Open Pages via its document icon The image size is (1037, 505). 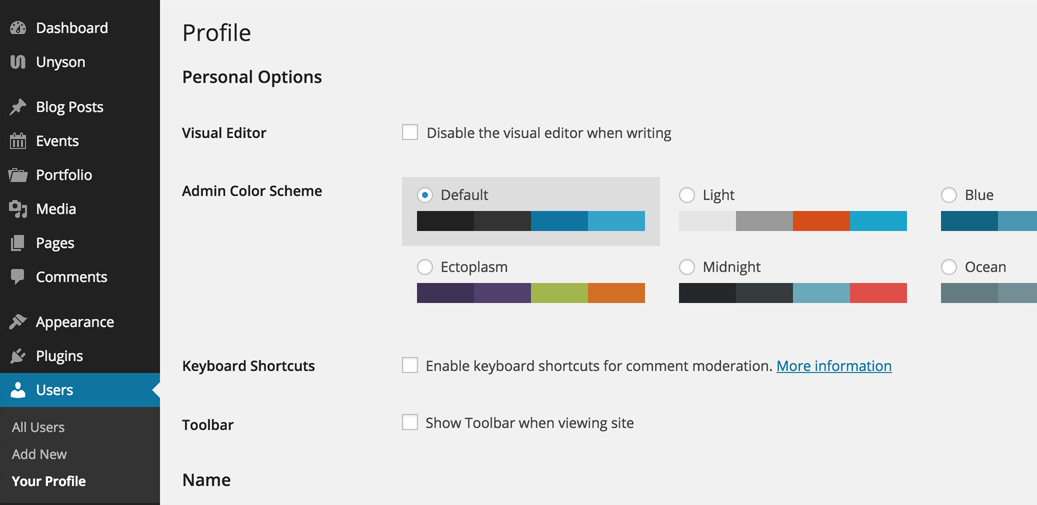18,243
